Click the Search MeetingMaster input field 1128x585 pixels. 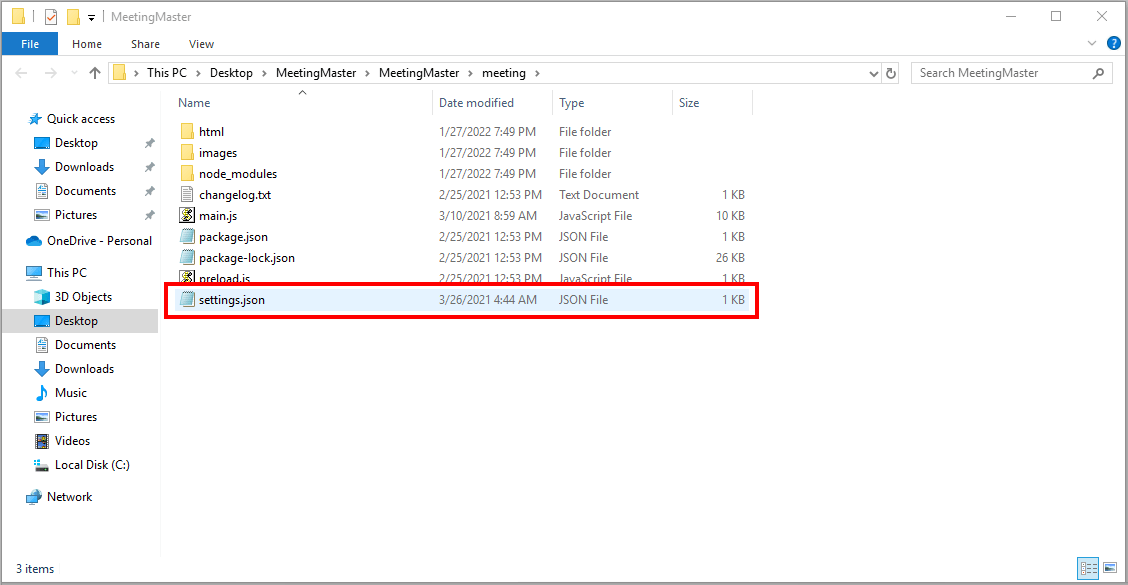1000,73
